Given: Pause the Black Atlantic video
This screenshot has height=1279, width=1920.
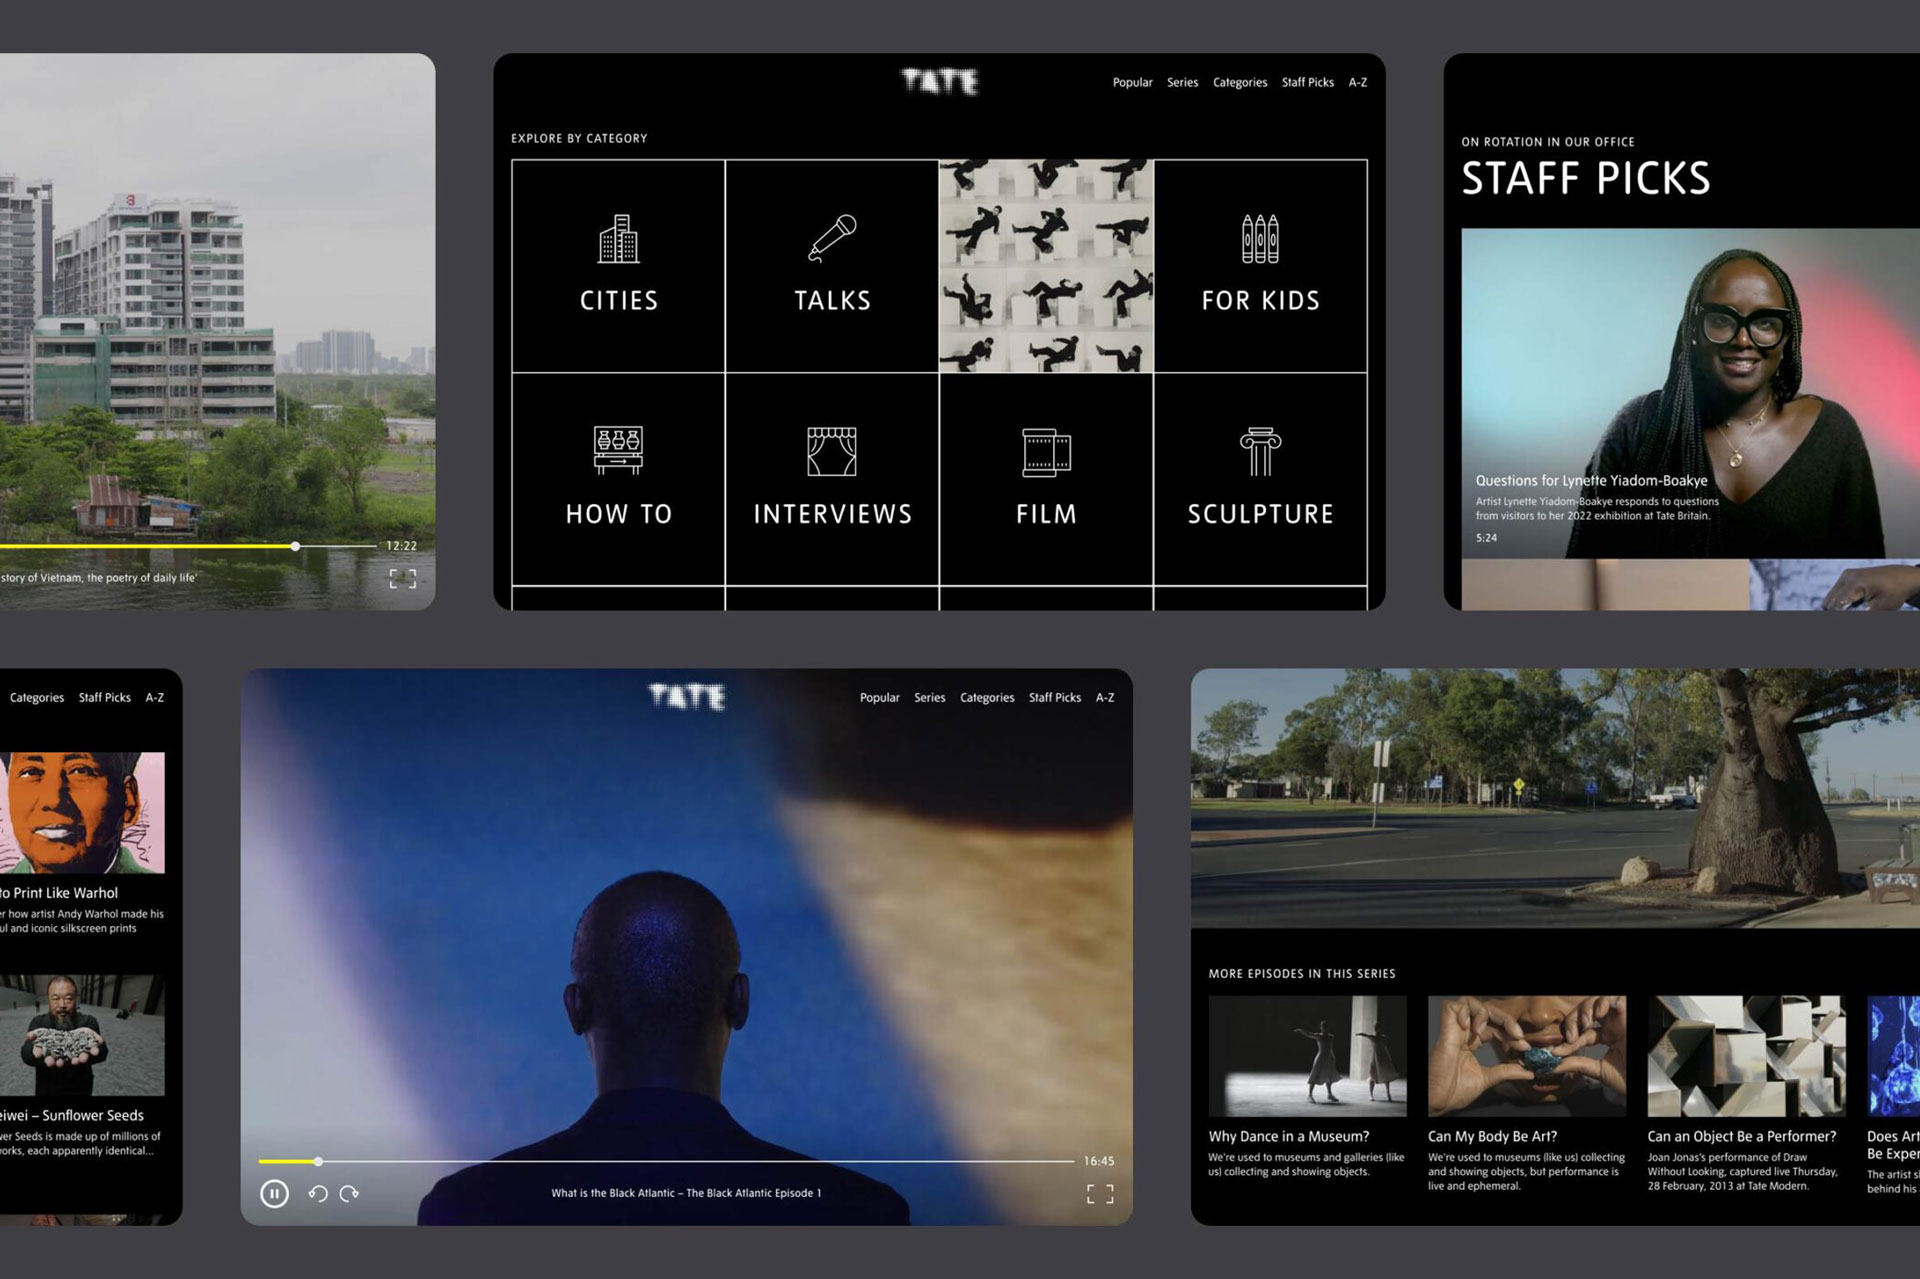Looking at the screenshot, I should click(x=274, y=1193).
